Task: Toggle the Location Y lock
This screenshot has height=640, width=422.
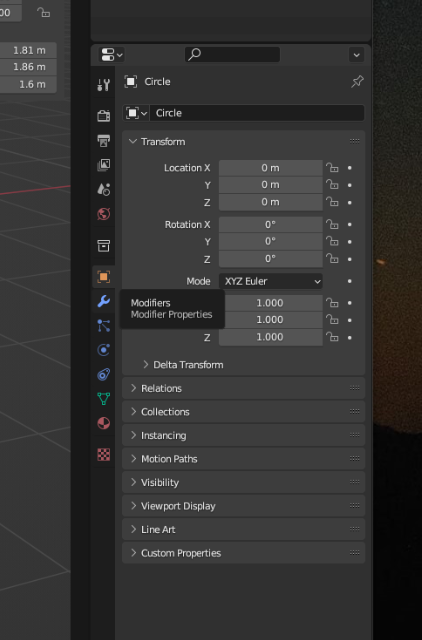Action: click(x=332, y=185)
